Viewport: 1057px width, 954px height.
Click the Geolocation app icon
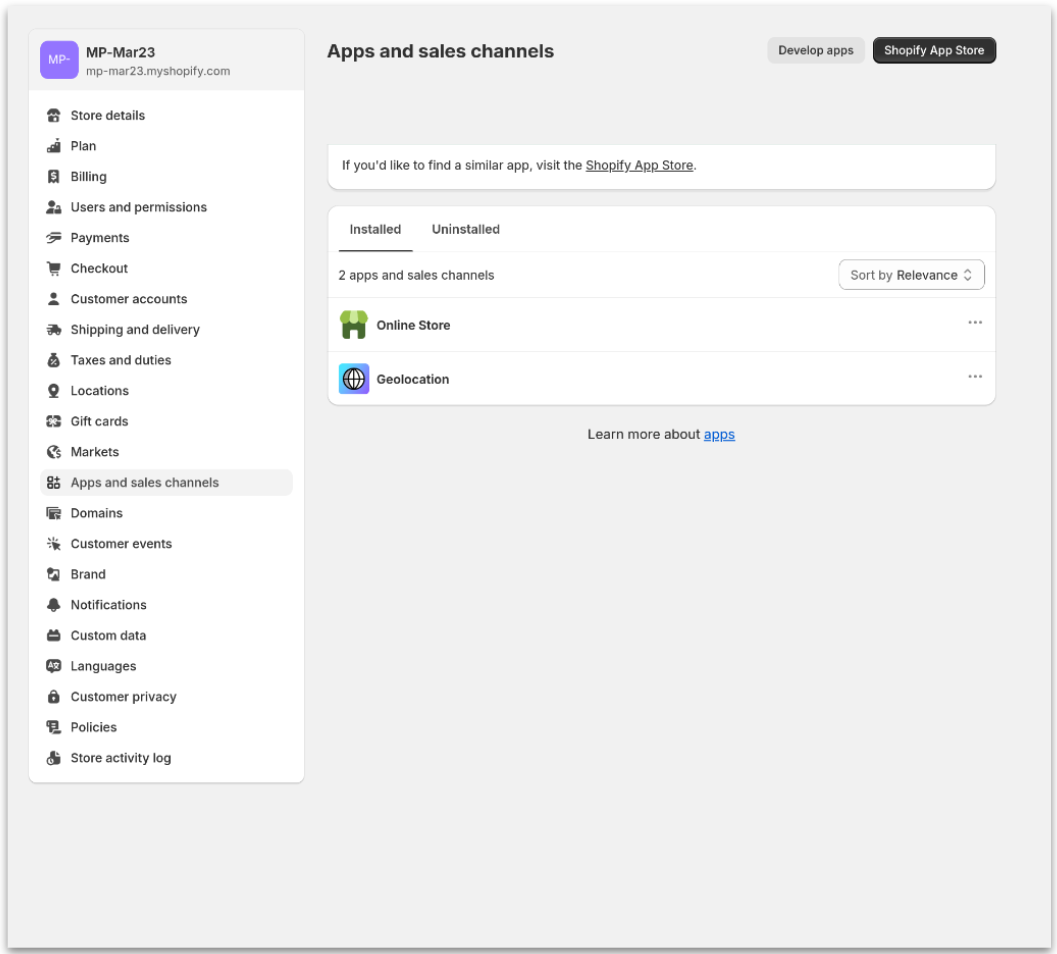[x=354, y=378]
